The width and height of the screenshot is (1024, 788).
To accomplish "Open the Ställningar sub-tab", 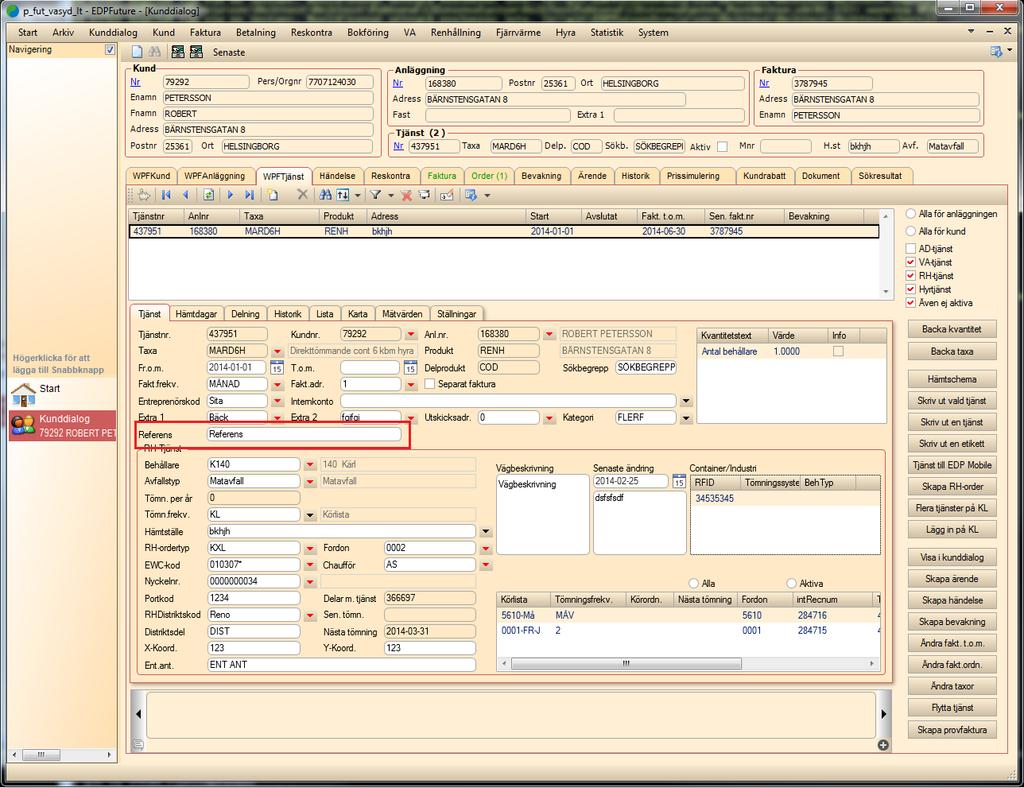I will click(x=456, y=313).
